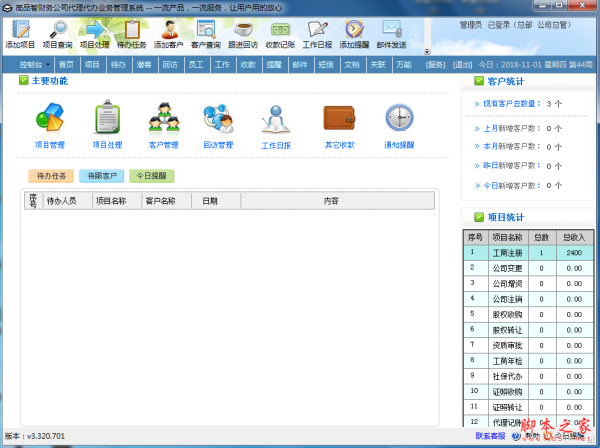Switch to the 待办任务 tab
Image resolution: width=600 pixels, height=448 pixels.
[51, 176]
